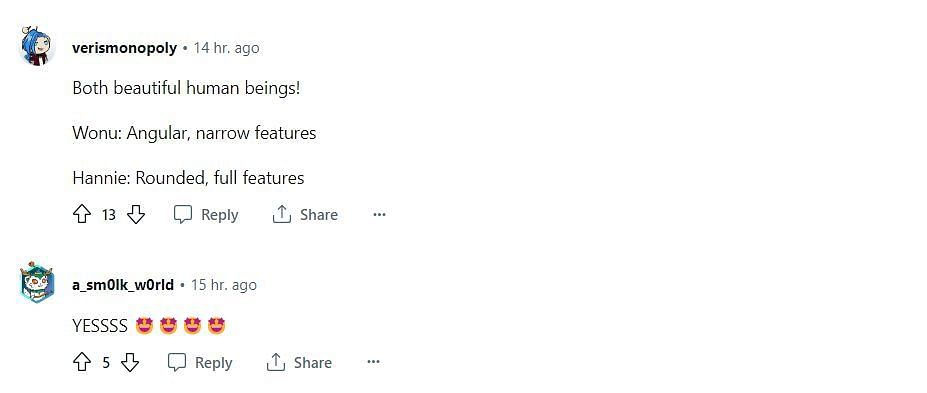
Task: Upvote verismonopoly's comment
Action: pos(82,215)
